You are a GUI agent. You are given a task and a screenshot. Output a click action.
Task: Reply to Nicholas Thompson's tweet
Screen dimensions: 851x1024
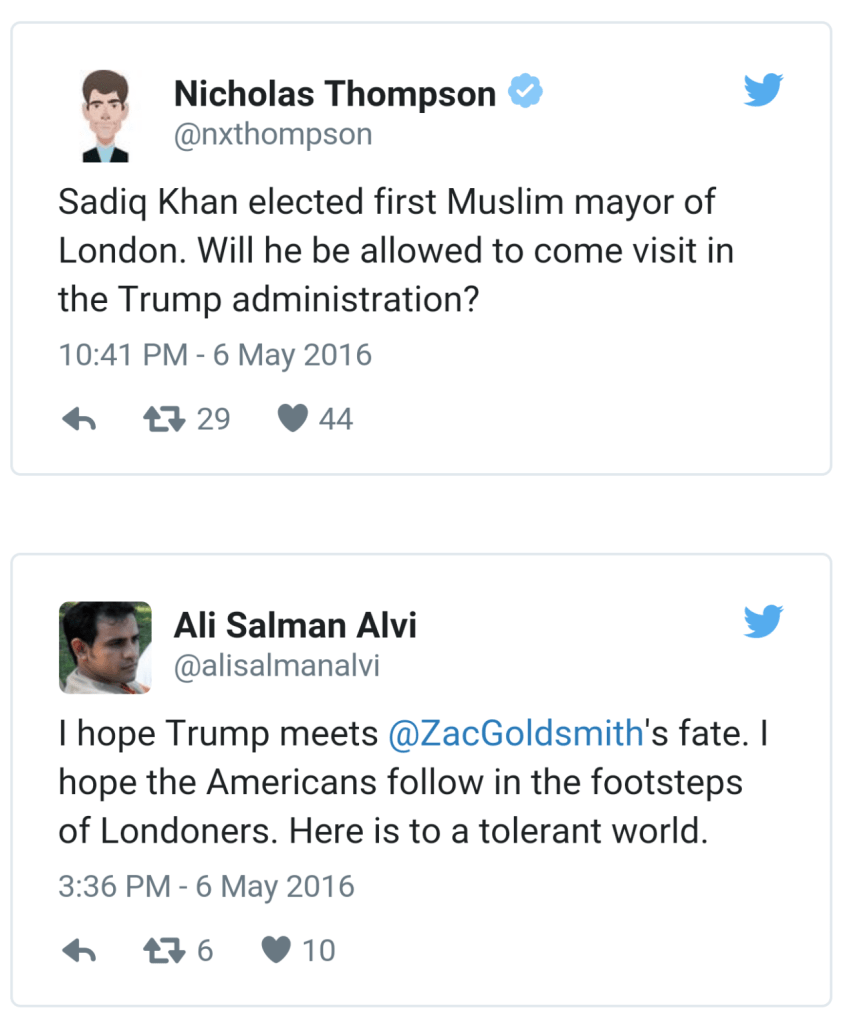pos(78,420)
